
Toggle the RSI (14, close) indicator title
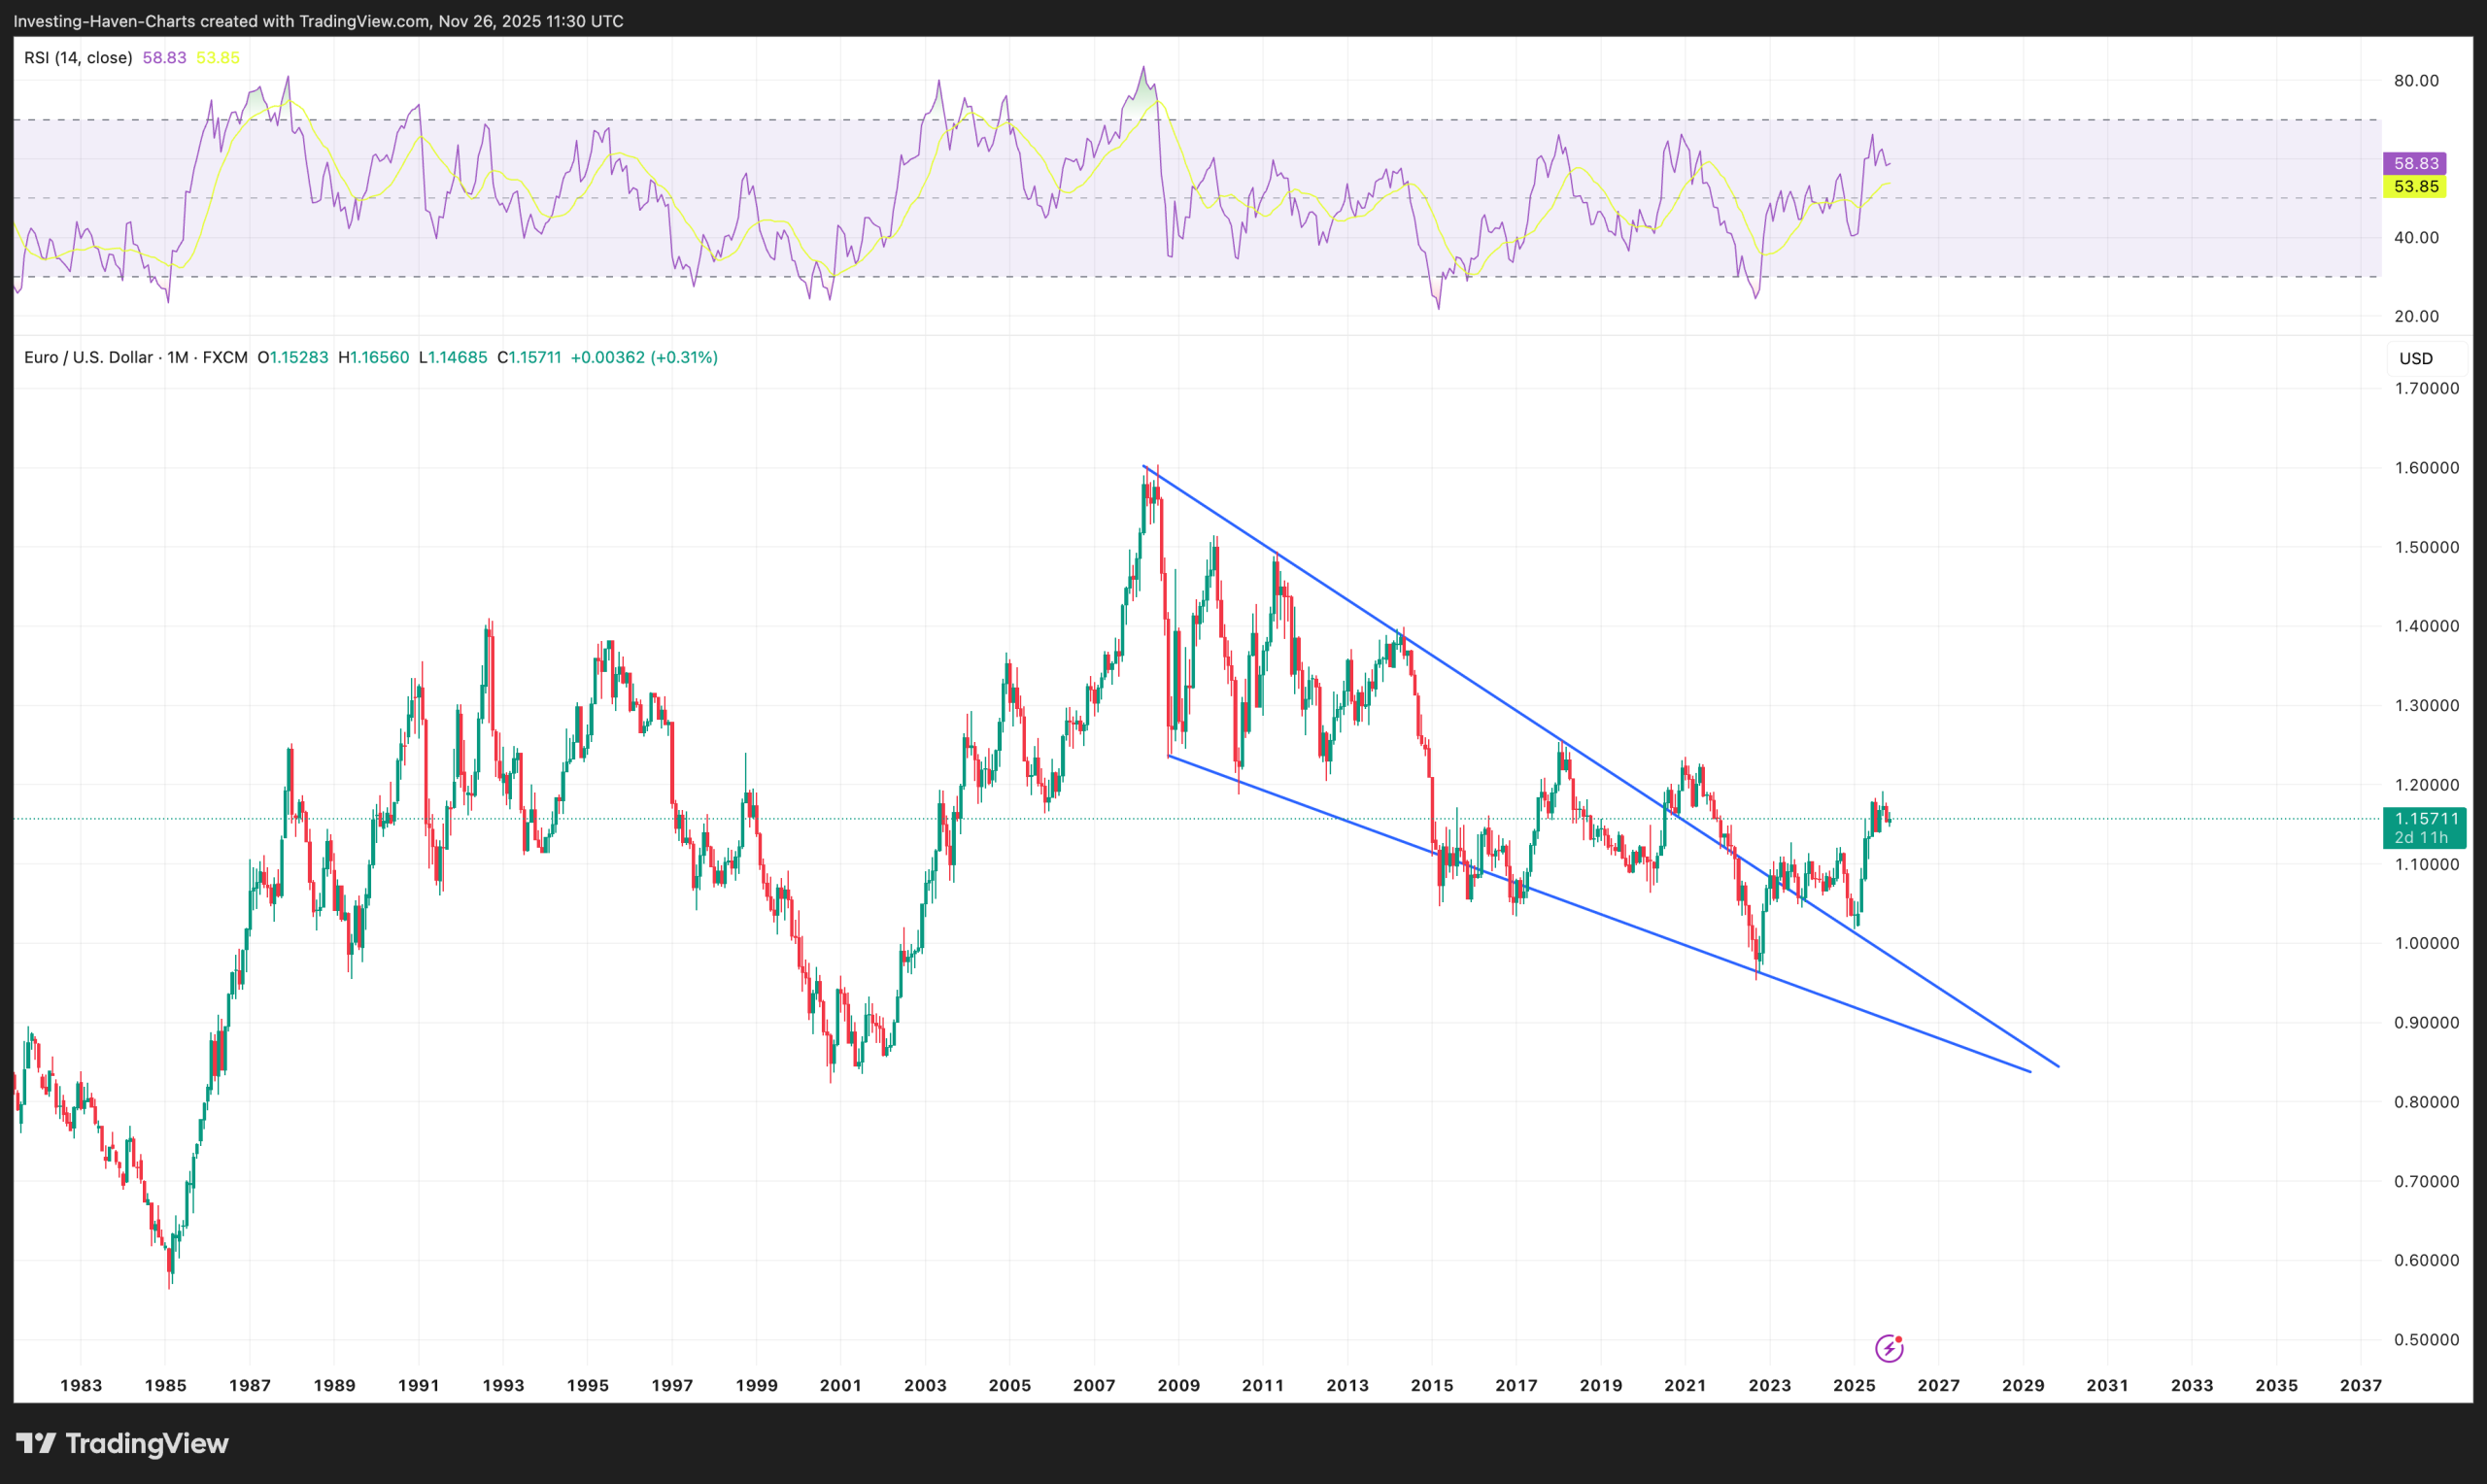coord(77,57)
